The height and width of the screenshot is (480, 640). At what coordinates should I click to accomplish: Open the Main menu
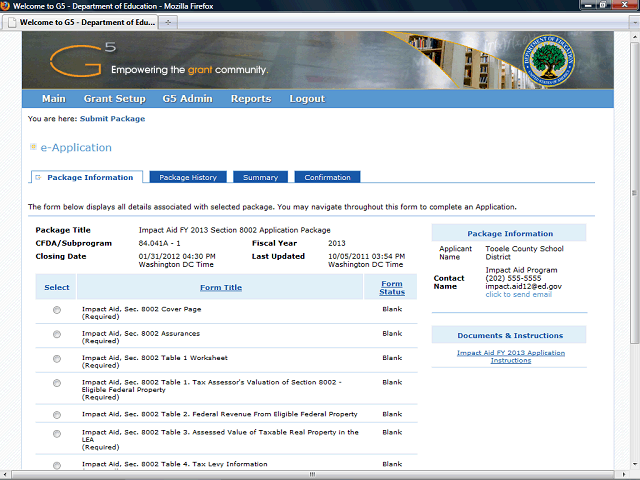54,99
